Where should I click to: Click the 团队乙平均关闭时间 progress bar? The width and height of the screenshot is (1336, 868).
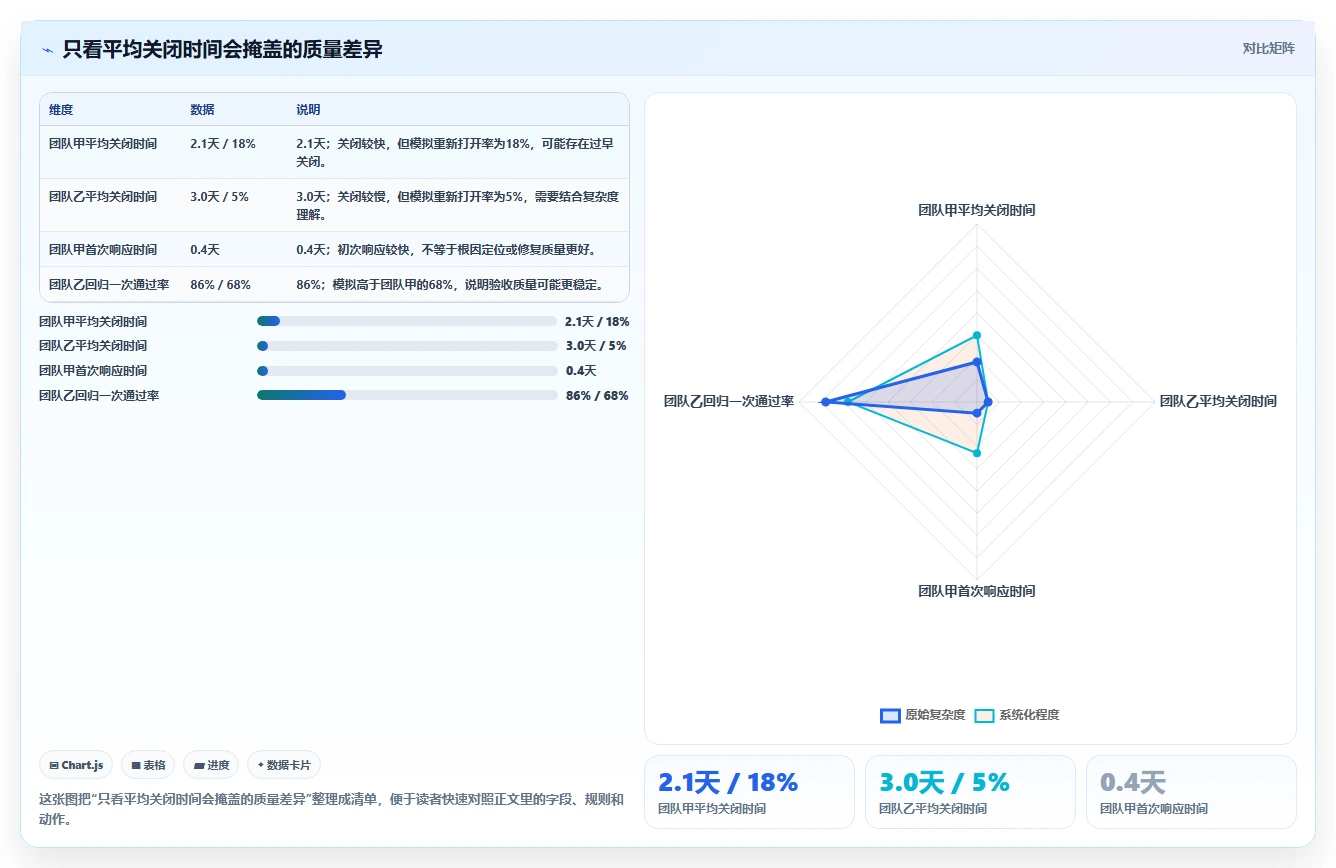tap(407, 346)
